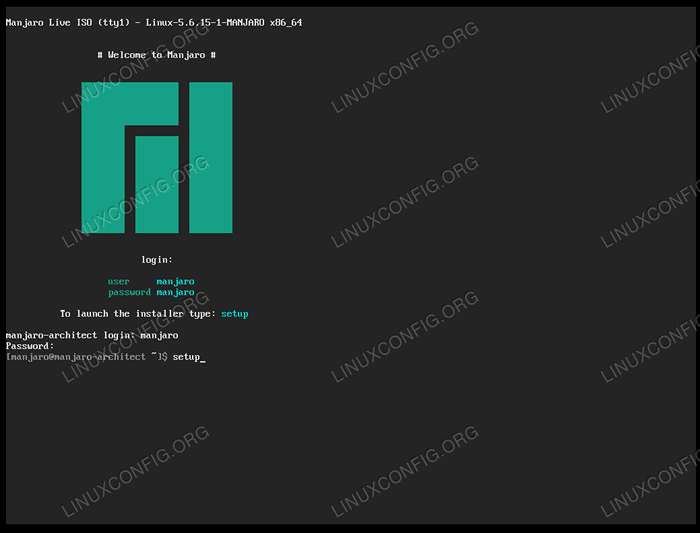
Task: Click the cyan 'user' label
Action: point(118,281)
